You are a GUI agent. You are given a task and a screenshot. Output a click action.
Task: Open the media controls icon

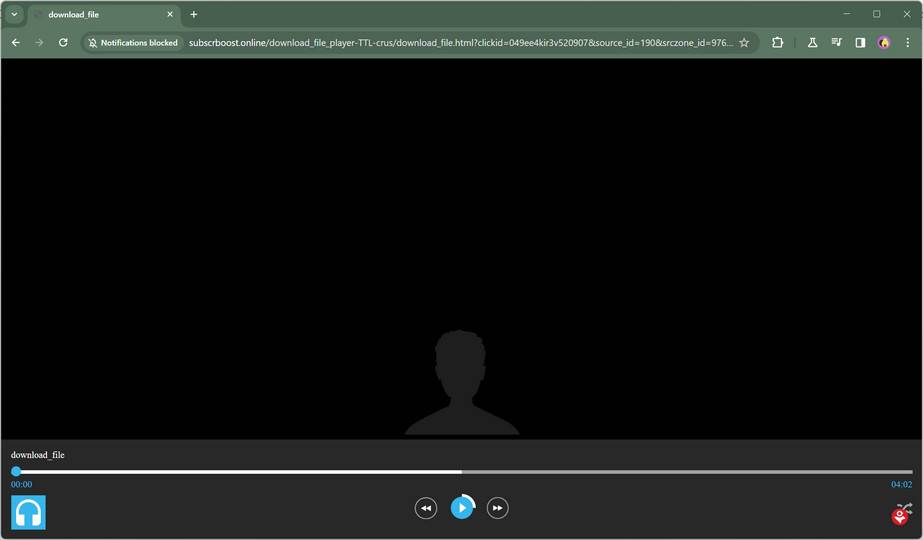836,42
